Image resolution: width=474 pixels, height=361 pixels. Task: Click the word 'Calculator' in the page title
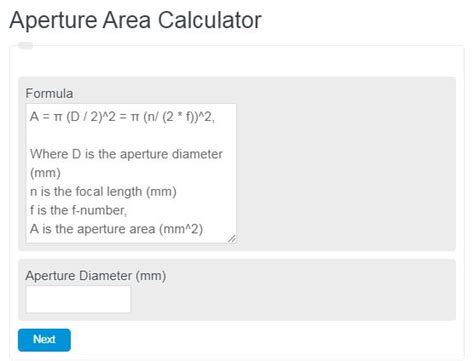[x=210, y=20]
